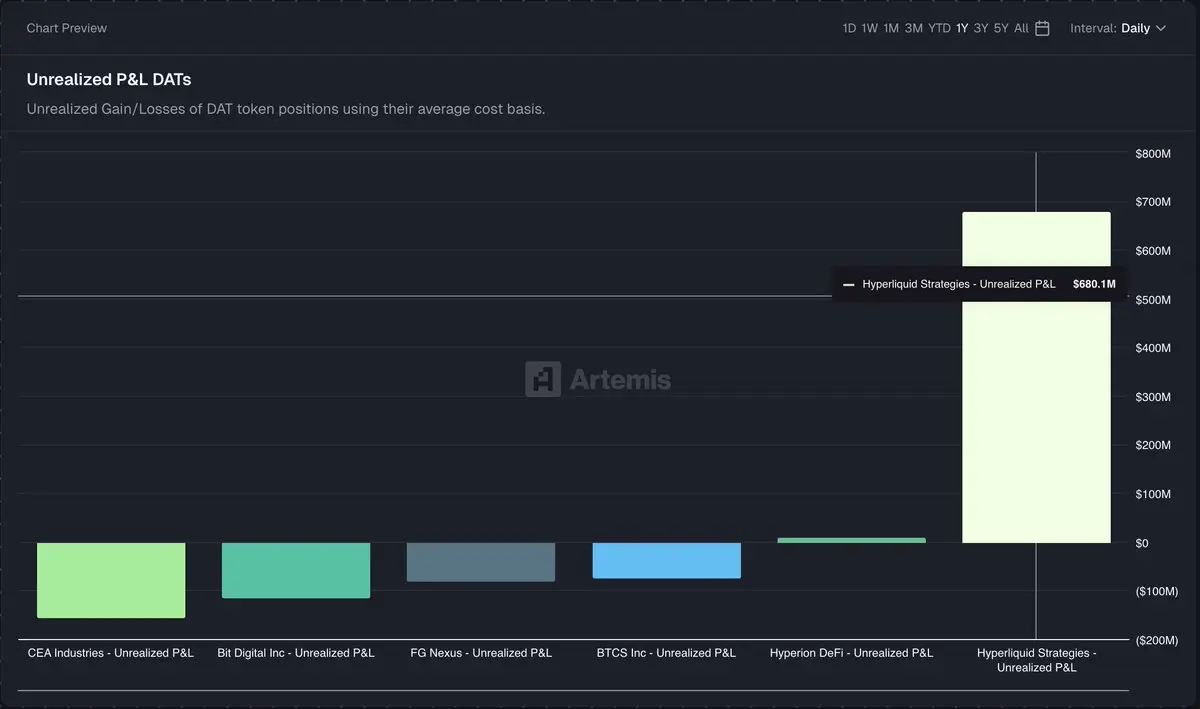Click the Hyperliquid Strategies axis label
This screenshot has height=709, width=1200.
(x=1037, y=660)
